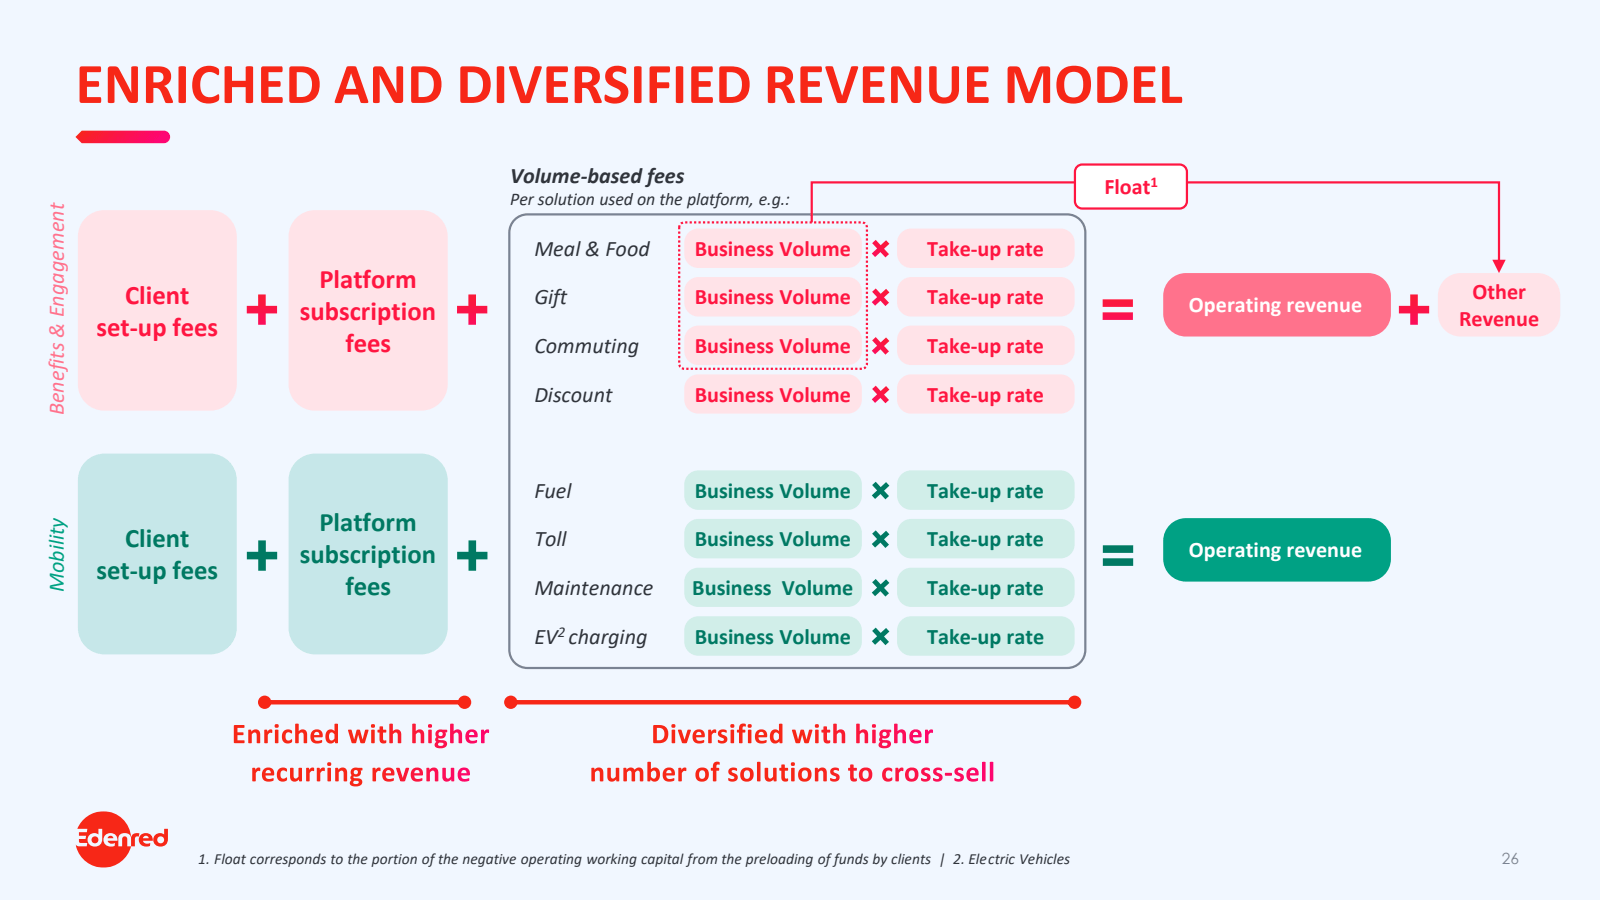Click Take-up rate in EV charging row
This screenshot has width=1600, height=900.
986,637
